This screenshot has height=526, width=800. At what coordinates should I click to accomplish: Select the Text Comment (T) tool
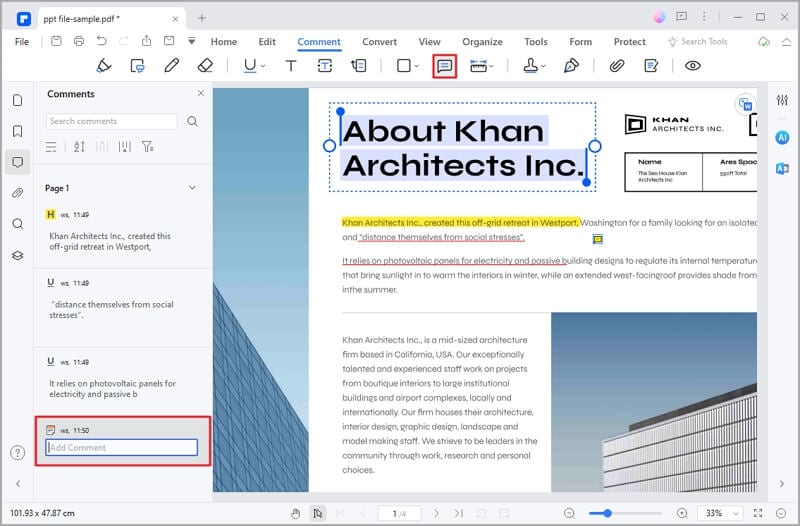(x=291, y=66)
